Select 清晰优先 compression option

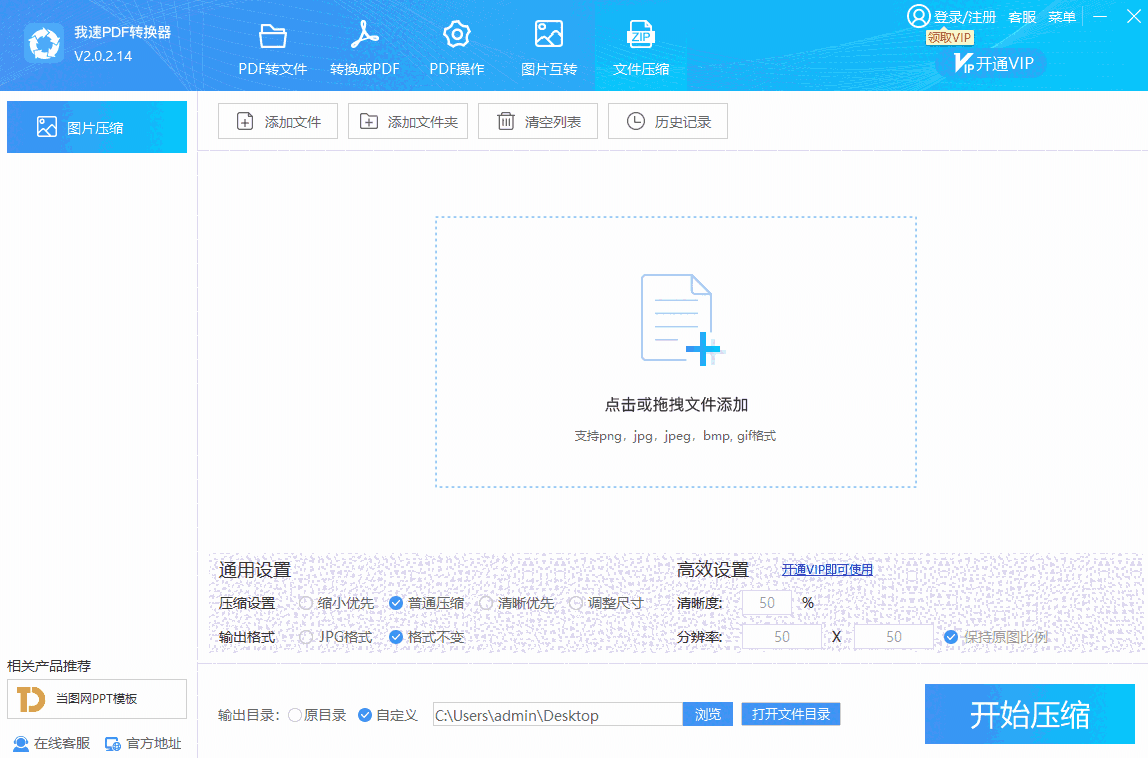point(486,603)
